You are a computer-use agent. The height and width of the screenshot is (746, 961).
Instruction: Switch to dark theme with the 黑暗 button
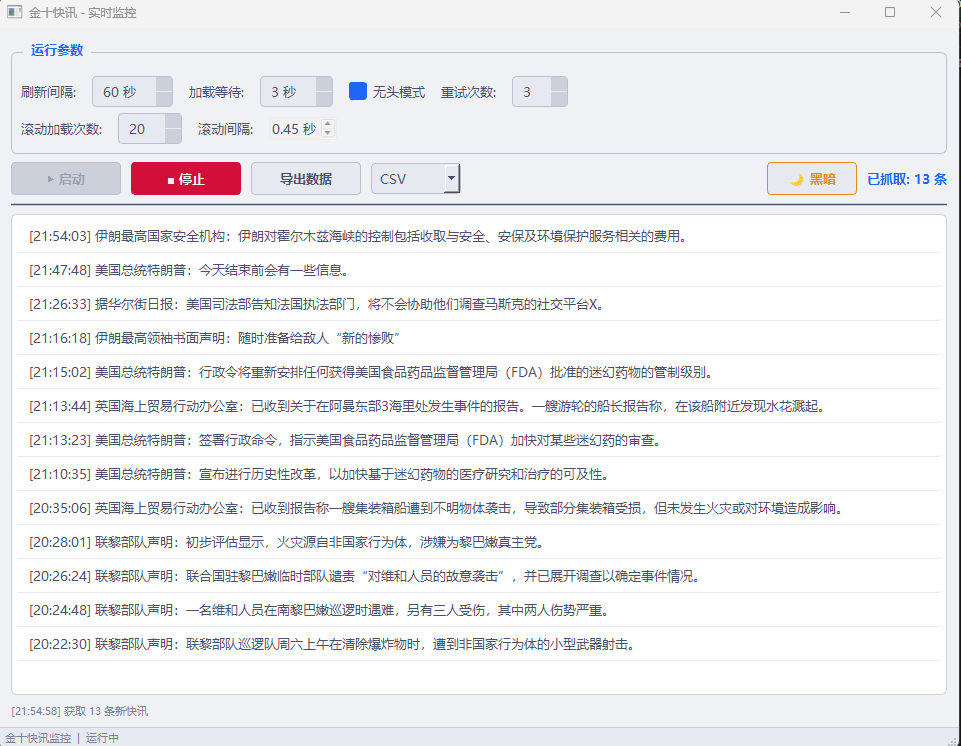[x=812, y=179]
